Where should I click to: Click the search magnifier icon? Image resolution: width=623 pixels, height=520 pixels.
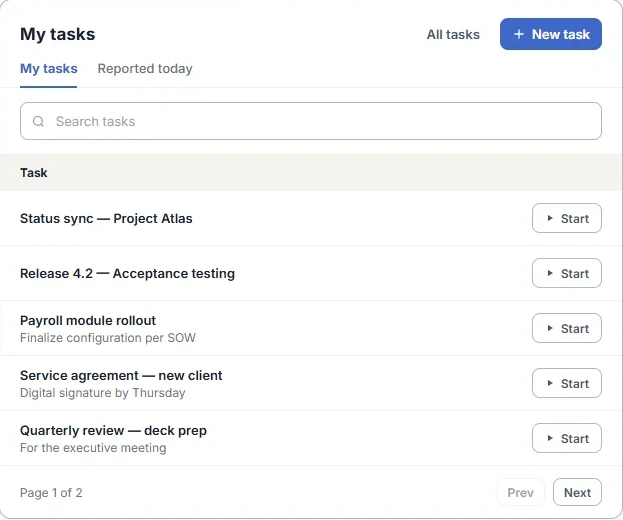point(38,121)
